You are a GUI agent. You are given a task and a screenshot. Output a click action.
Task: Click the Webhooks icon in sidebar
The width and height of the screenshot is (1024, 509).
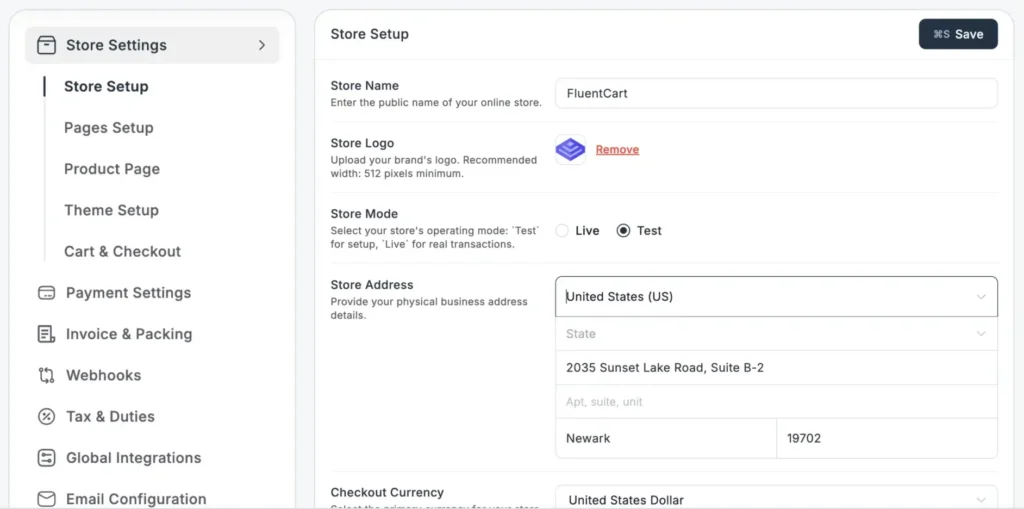pos(46,375)
